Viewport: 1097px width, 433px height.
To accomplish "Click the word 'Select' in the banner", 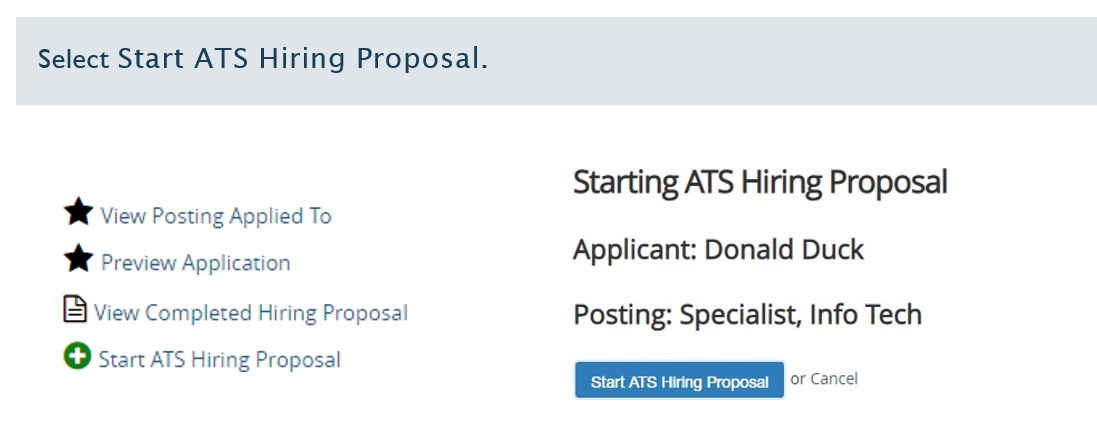I will coord(73,60).
